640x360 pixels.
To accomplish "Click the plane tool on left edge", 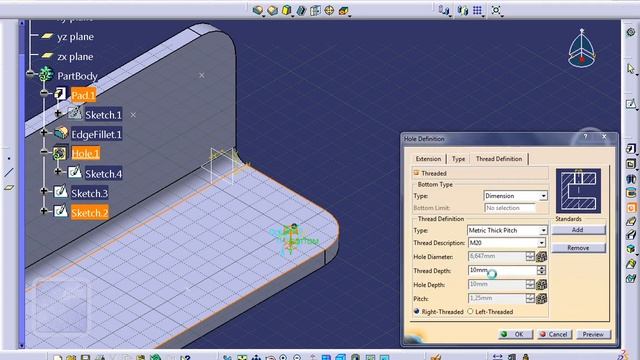I will click(9, 187).
